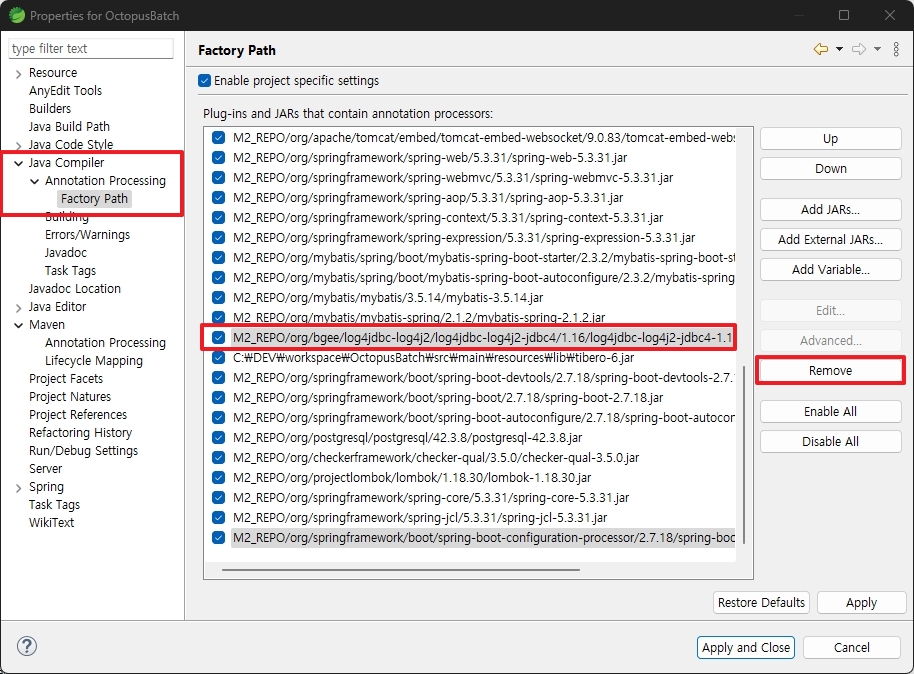Open the forward history dropdown arrow
This screenshot has width=914, height=674.
(x=877, y=50)
